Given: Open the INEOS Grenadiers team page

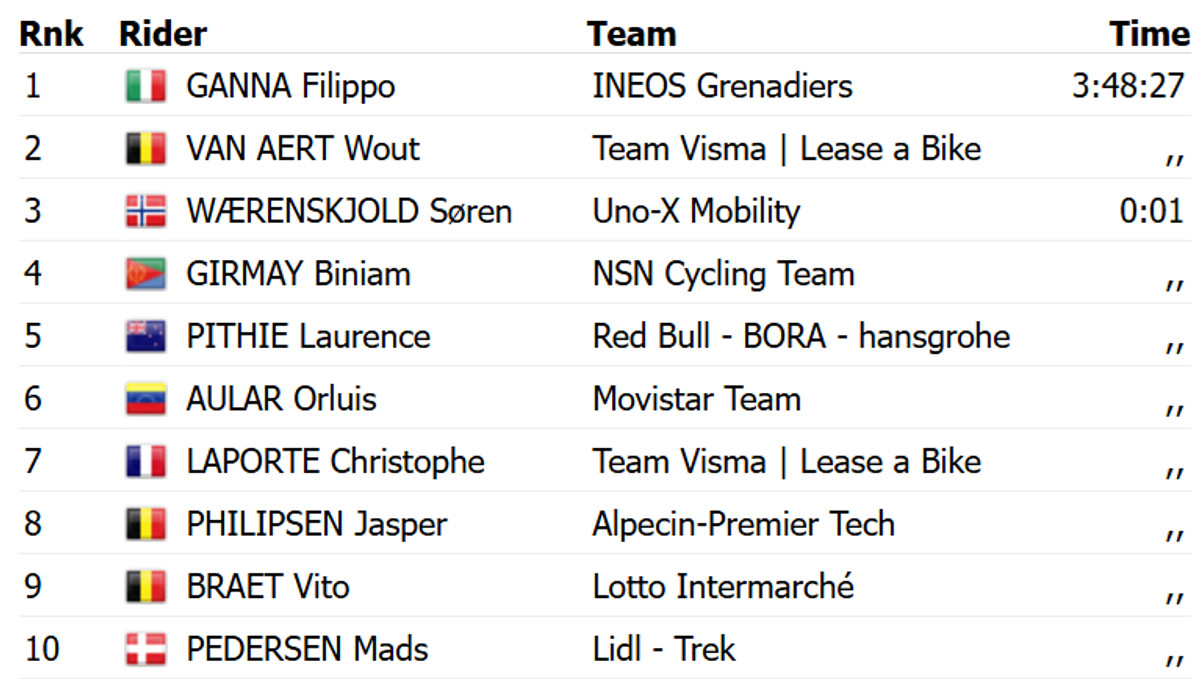Looking at the screenshot, I should click(x=722, y=87).
